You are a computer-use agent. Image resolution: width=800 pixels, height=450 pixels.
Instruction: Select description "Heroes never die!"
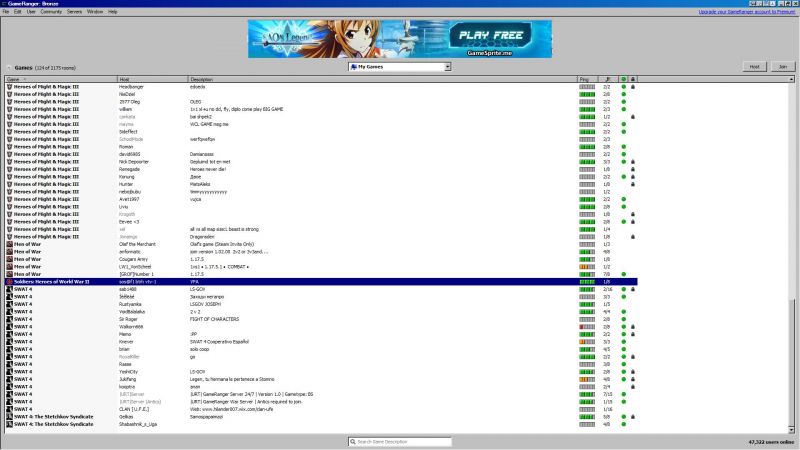208,169
